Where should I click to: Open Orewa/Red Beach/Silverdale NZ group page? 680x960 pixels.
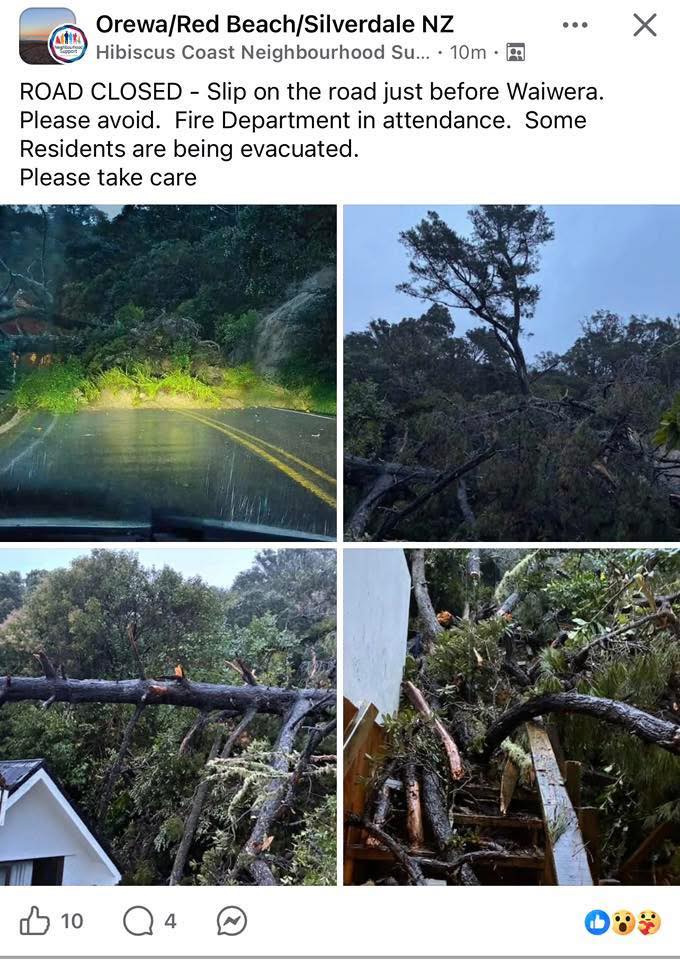pyautogui.click(x=275, y=24)
